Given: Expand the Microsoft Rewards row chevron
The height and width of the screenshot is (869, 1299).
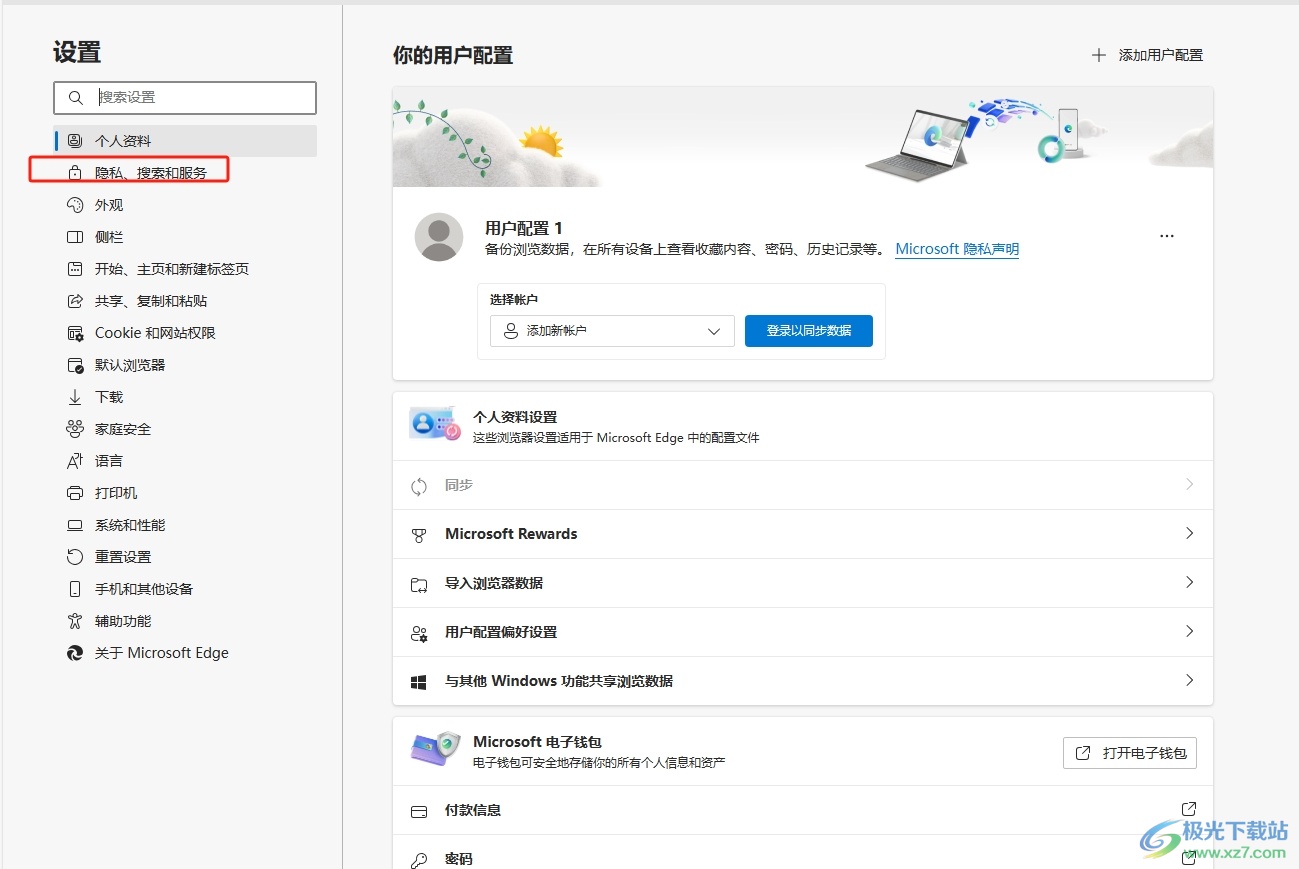Looking at the screenshot, I should point(1189,533).
